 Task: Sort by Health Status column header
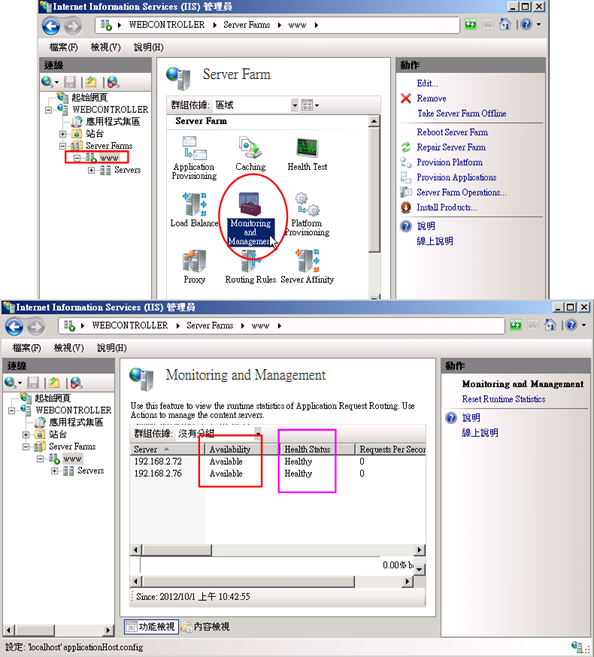coord(317,450)
